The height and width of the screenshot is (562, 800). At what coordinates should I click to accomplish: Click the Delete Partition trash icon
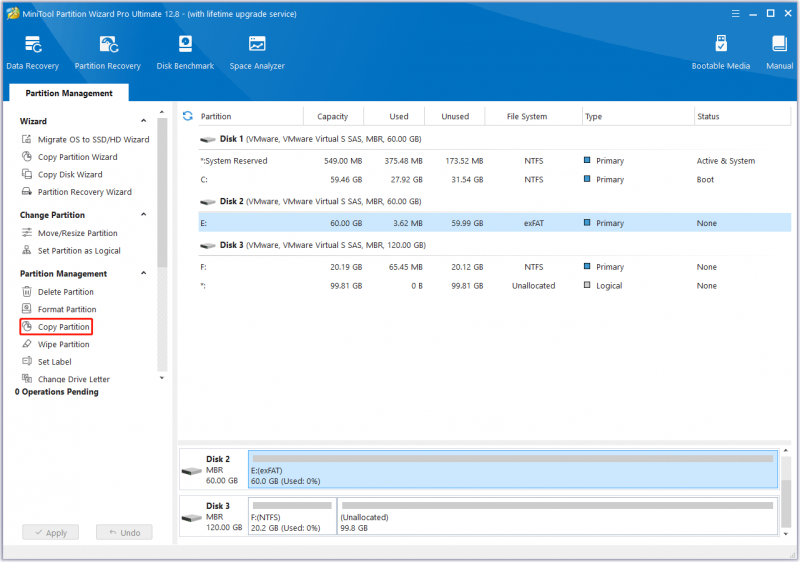pyautogui.click(x=27, y=291)
